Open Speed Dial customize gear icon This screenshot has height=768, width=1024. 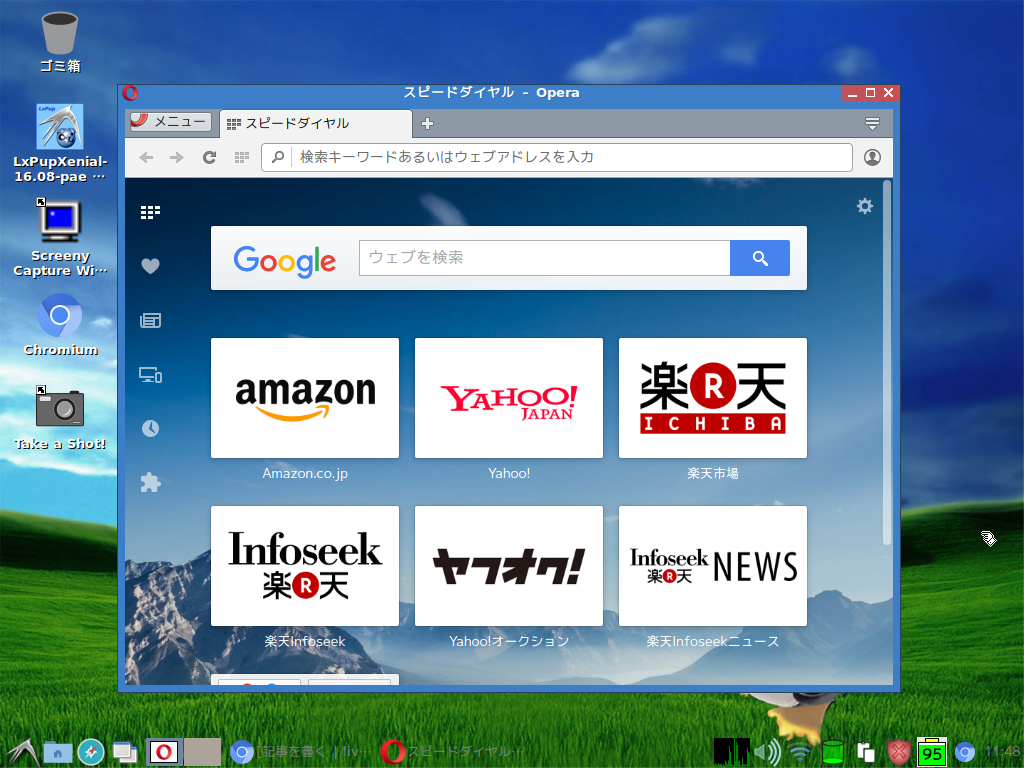865,206
